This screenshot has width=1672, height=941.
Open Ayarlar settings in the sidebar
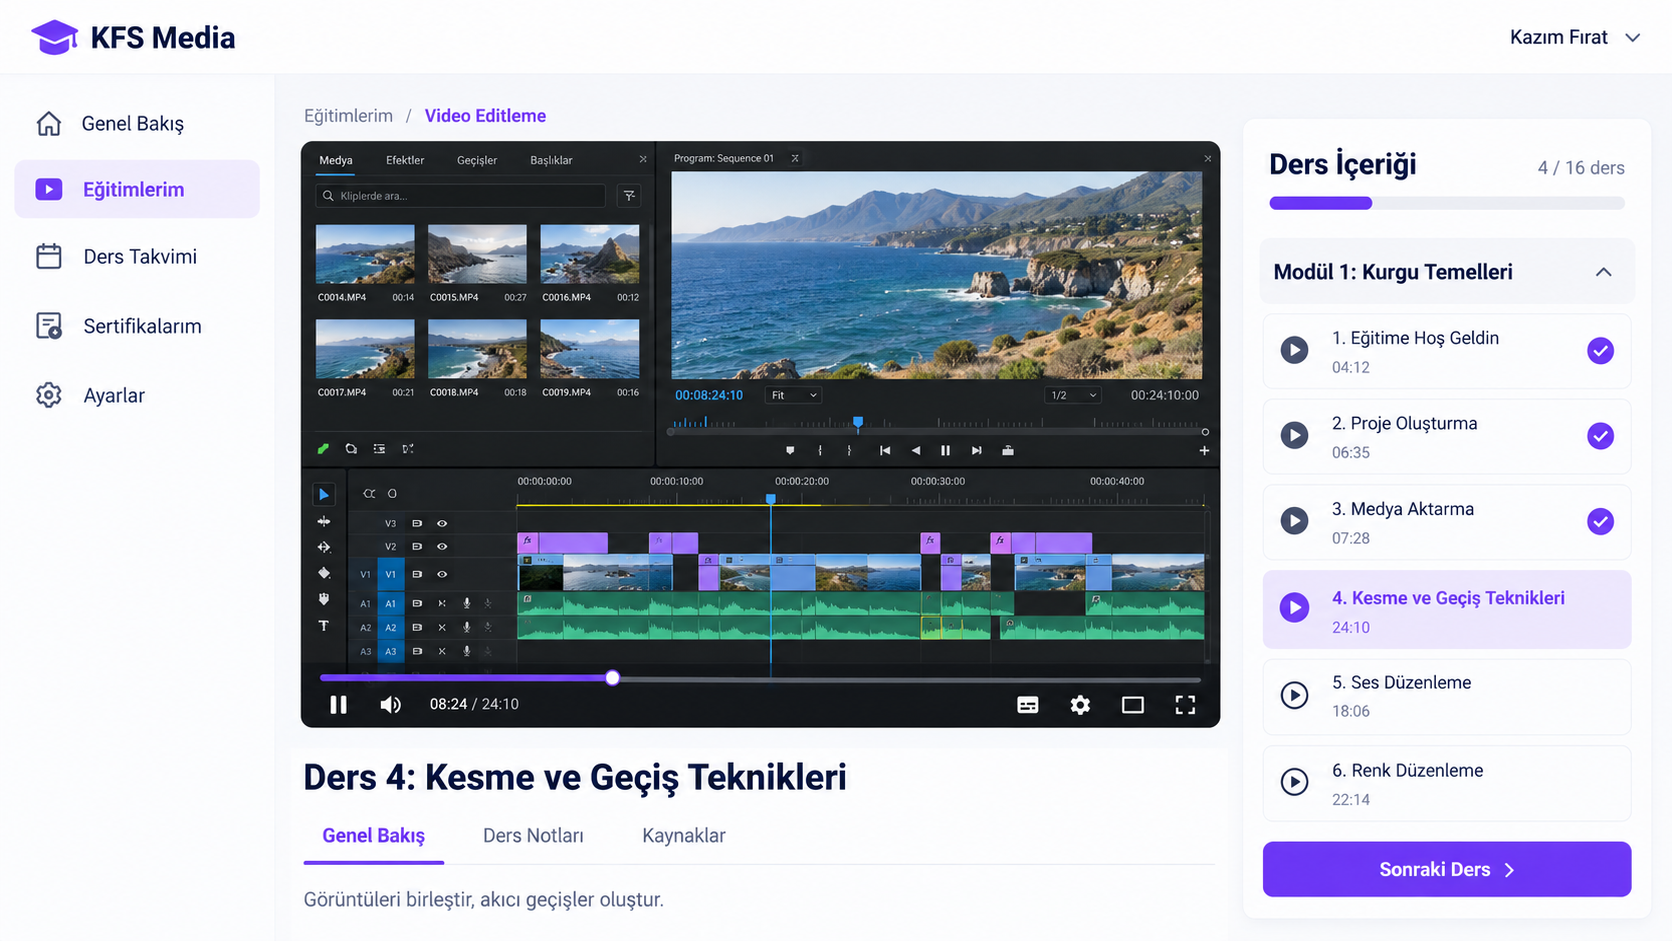pos(137,395)
